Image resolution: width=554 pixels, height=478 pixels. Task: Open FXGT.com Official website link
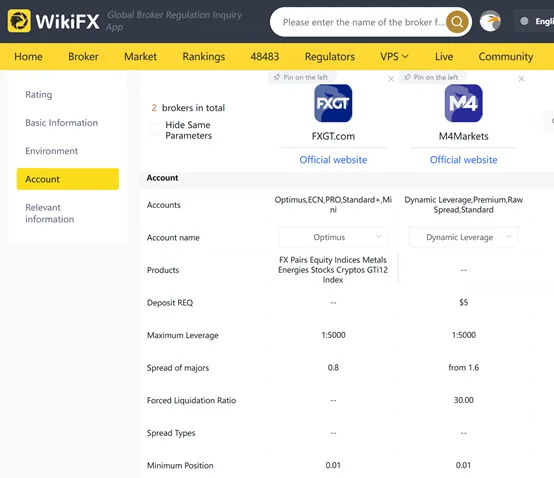[333, 160]
